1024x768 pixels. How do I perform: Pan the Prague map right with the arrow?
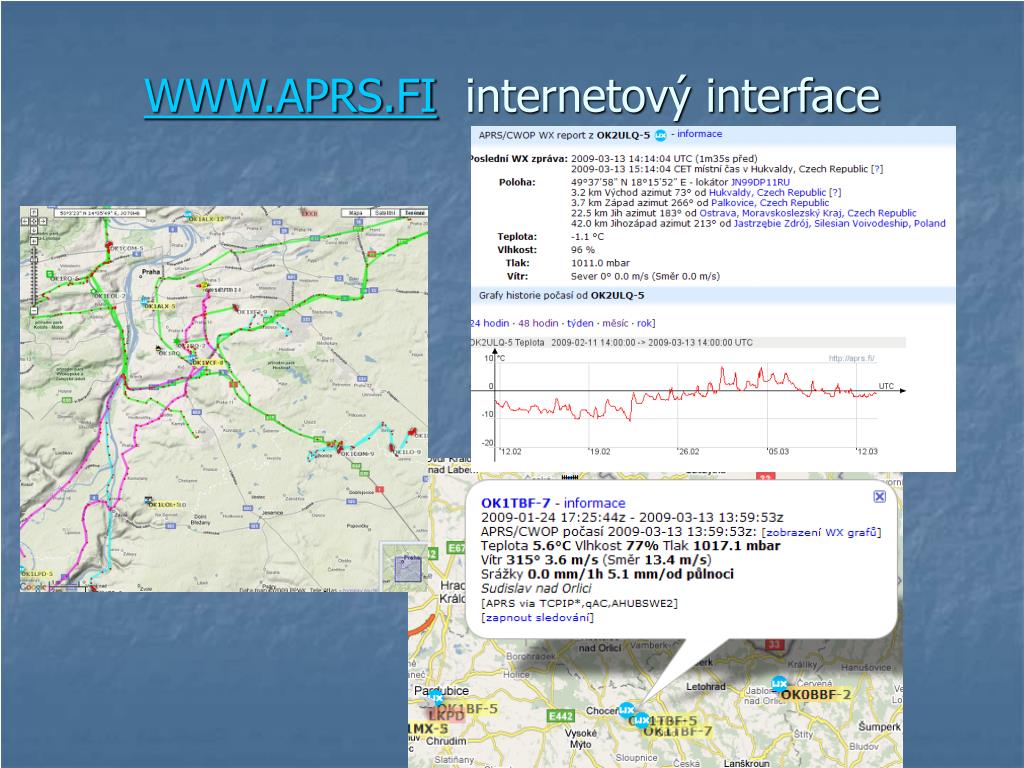[x=43, y=221]
